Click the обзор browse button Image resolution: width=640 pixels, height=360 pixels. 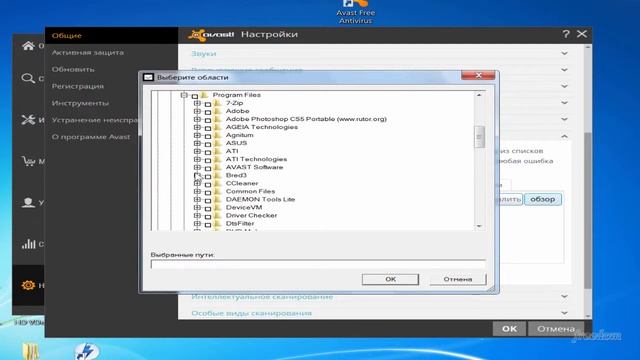542,199
